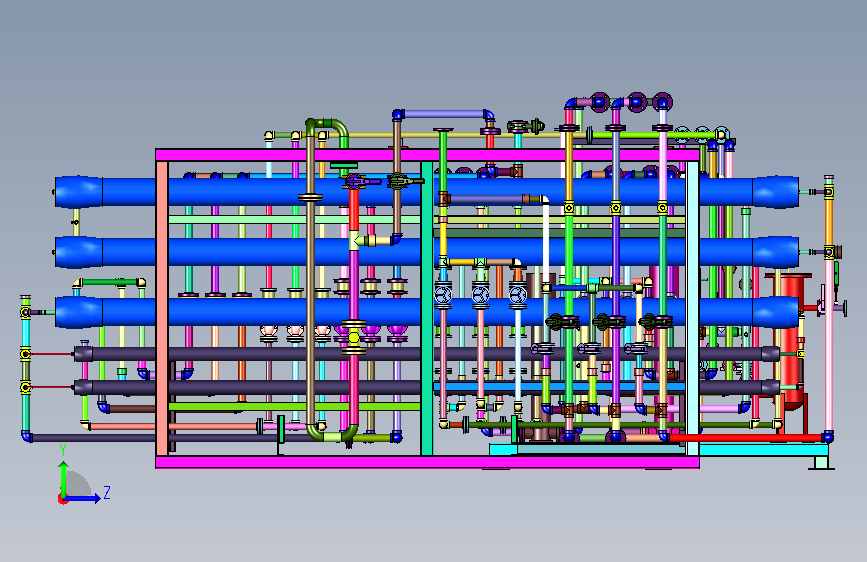
Task: Click the Y axis label on the triad
Action: point(63,450)
